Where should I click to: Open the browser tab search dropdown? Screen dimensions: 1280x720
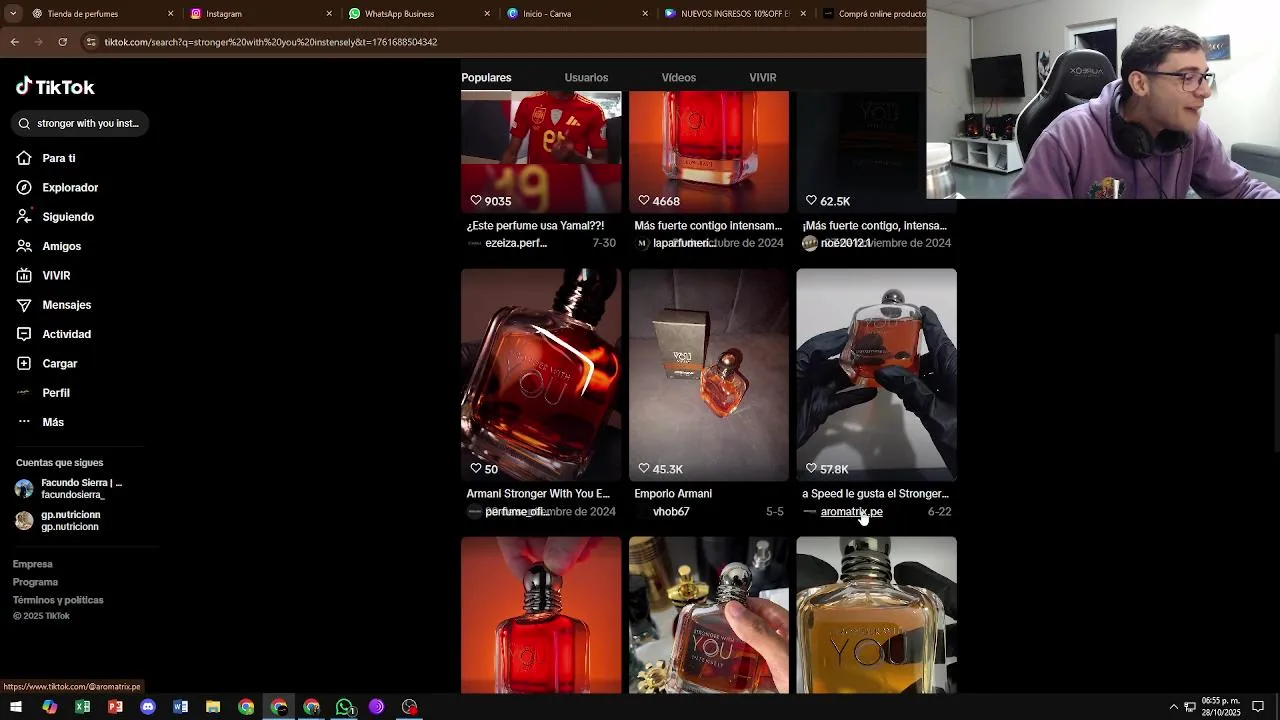tap(12, 14)
